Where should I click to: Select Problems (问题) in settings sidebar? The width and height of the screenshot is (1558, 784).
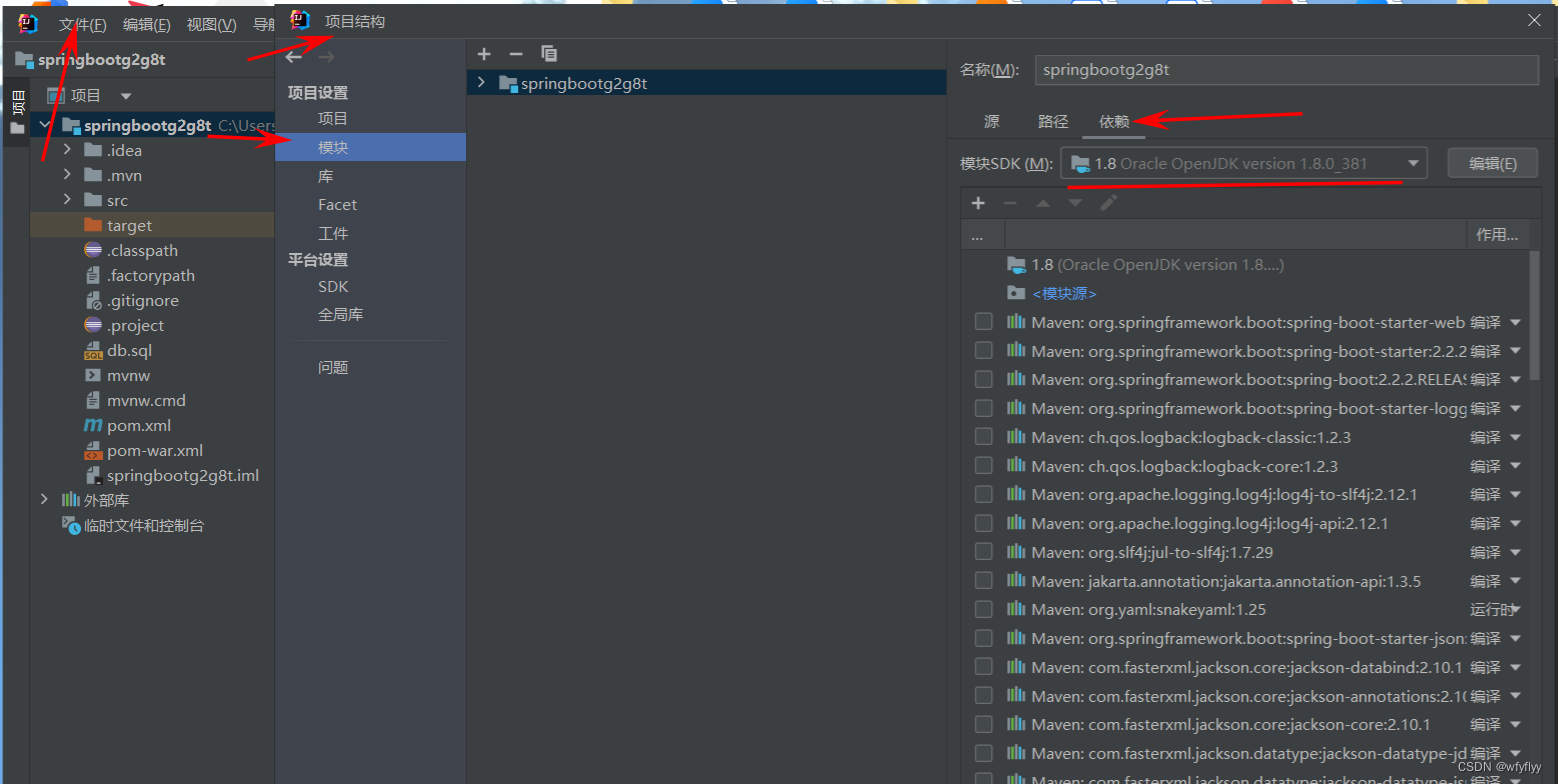point(333,368)
